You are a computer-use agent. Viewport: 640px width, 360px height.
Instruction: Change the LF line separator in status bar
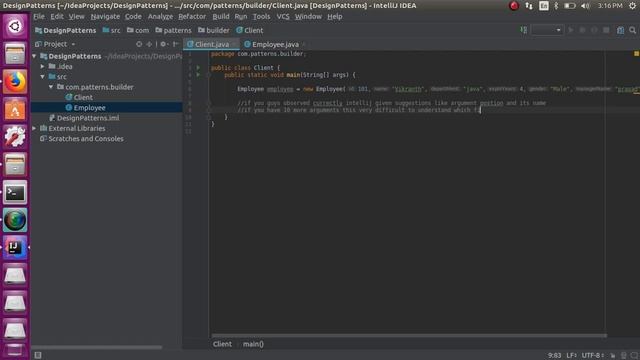click(x=571, y=356)
